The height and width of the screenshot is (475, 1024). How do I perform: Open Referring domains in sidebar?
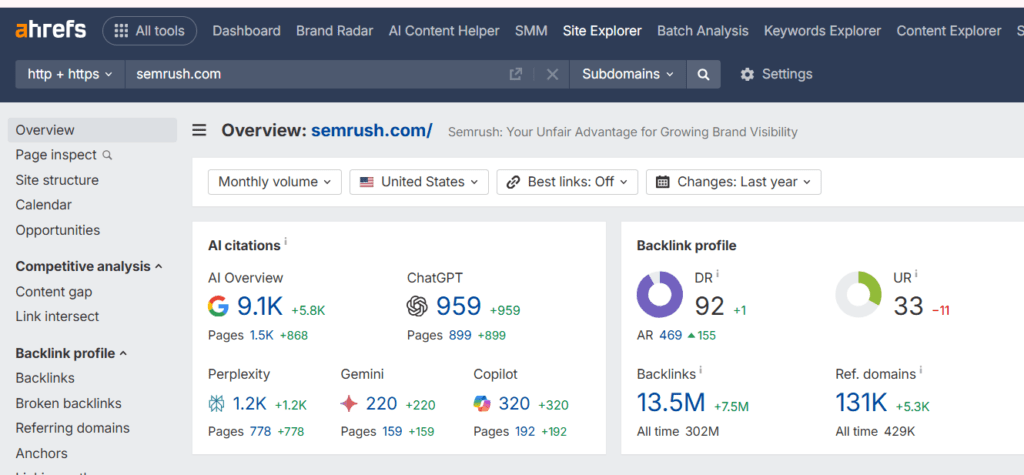72,428
